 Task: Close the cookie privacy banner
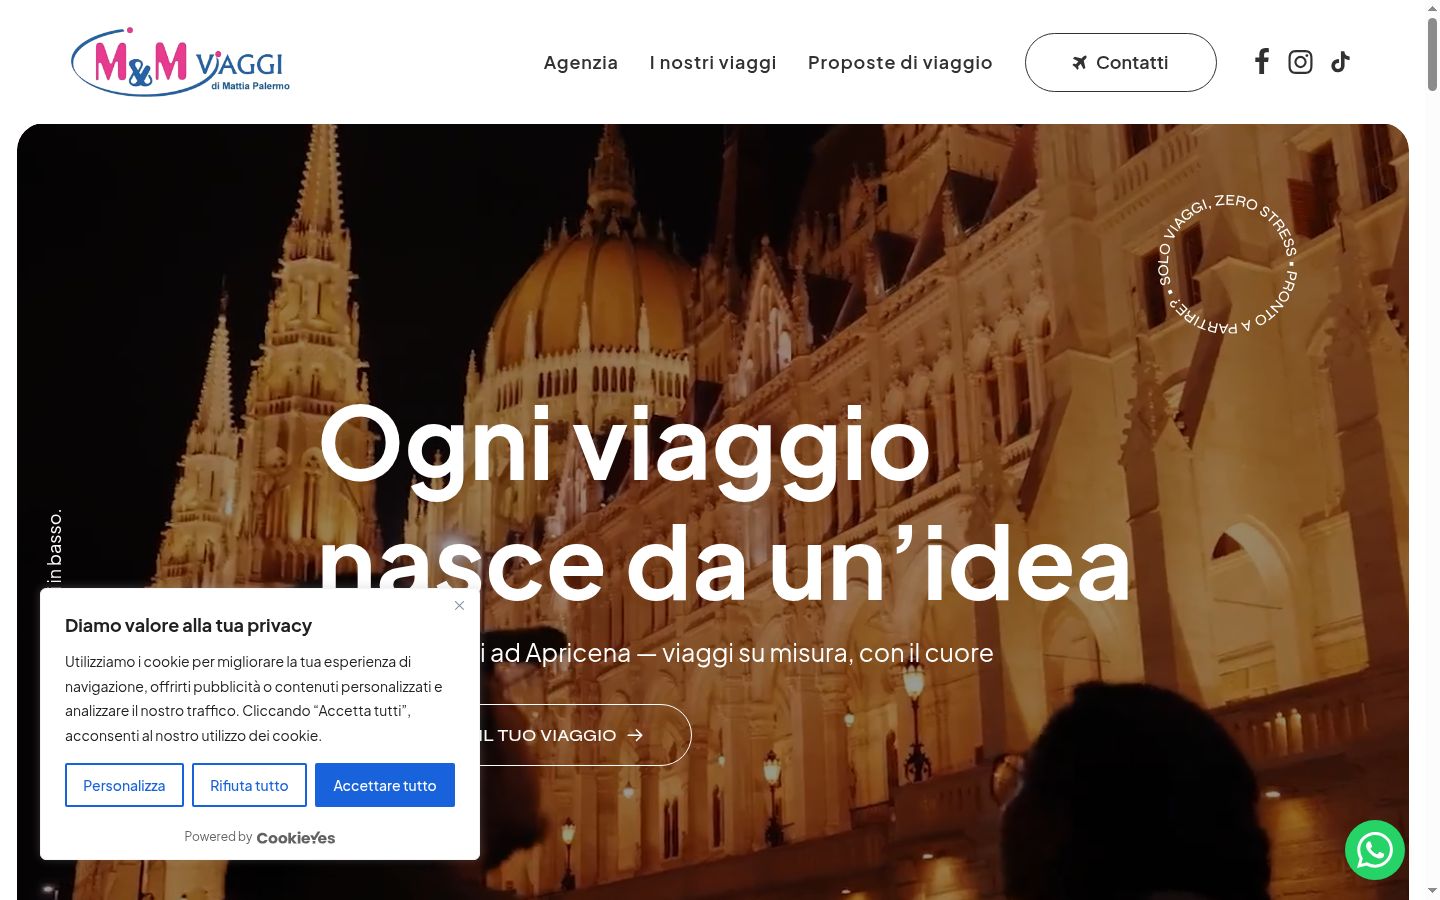tap(459, 605)
